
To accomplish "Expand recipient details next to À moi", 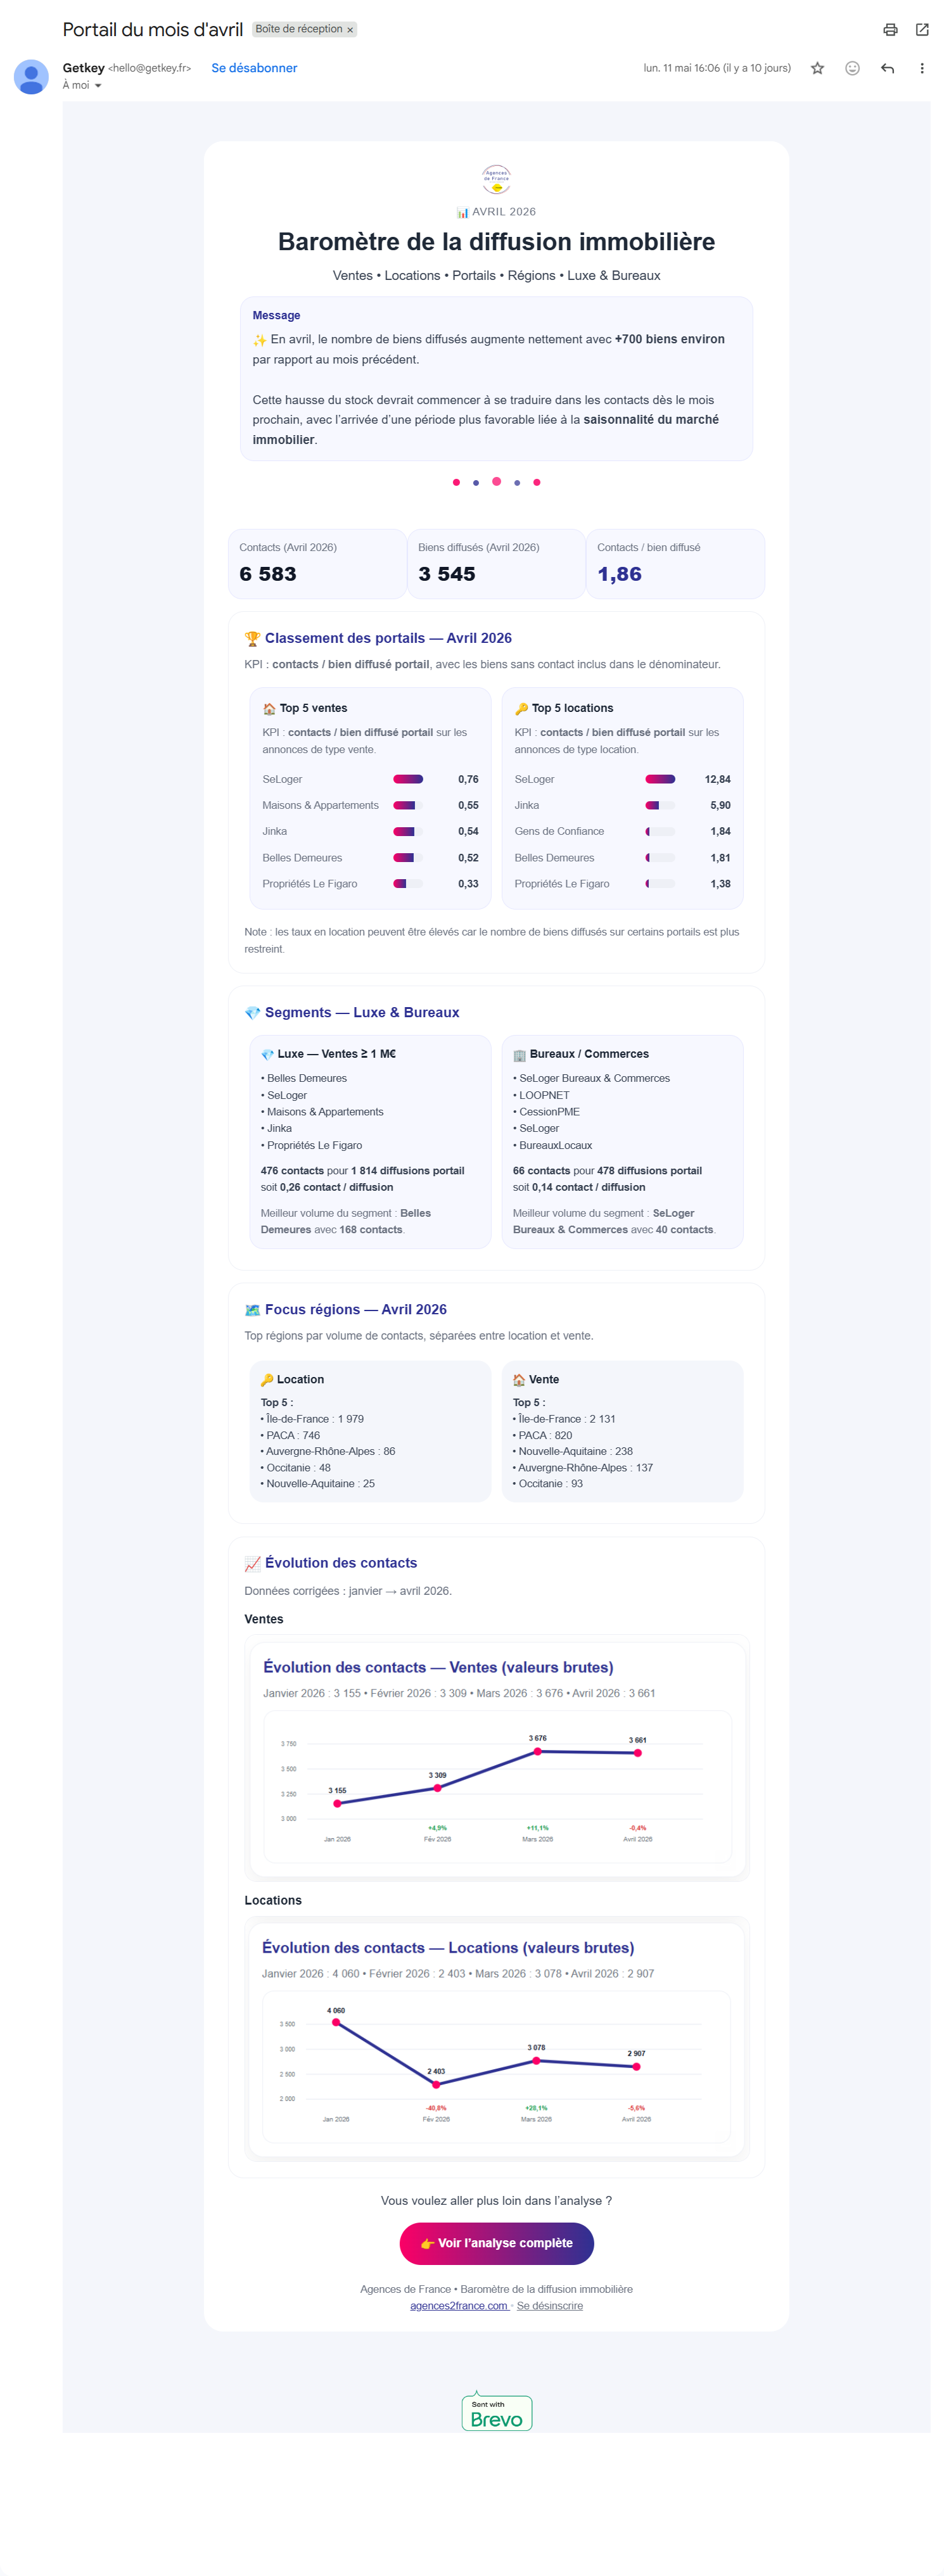I will click(98, 86).
